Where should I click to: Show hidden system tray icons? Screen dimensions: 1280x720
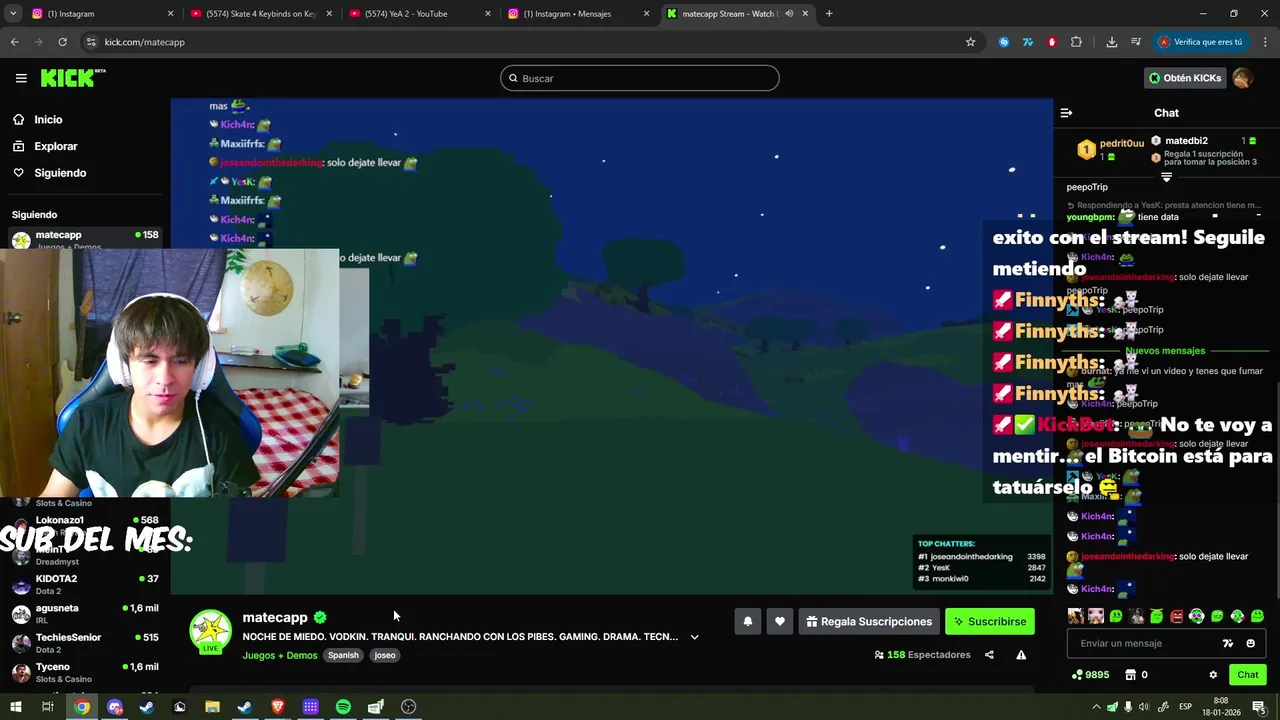[x=1096, y=707]
